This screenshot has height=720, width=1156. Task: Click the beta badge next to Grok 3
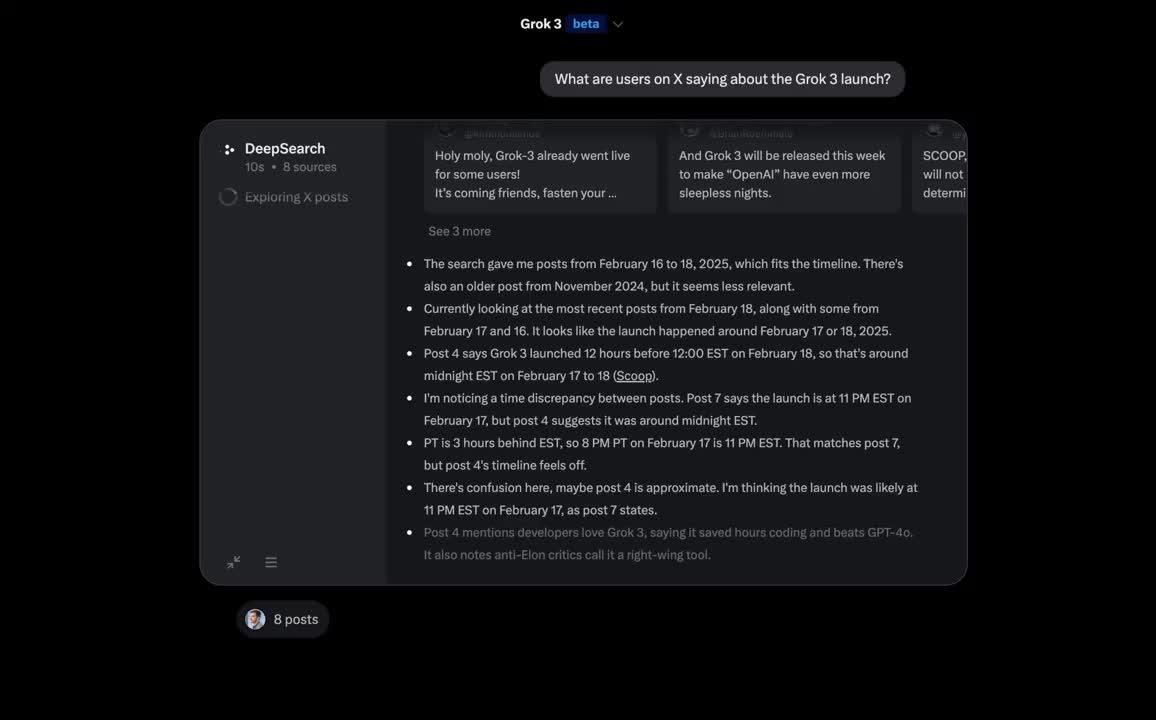[x=585, y=24]
